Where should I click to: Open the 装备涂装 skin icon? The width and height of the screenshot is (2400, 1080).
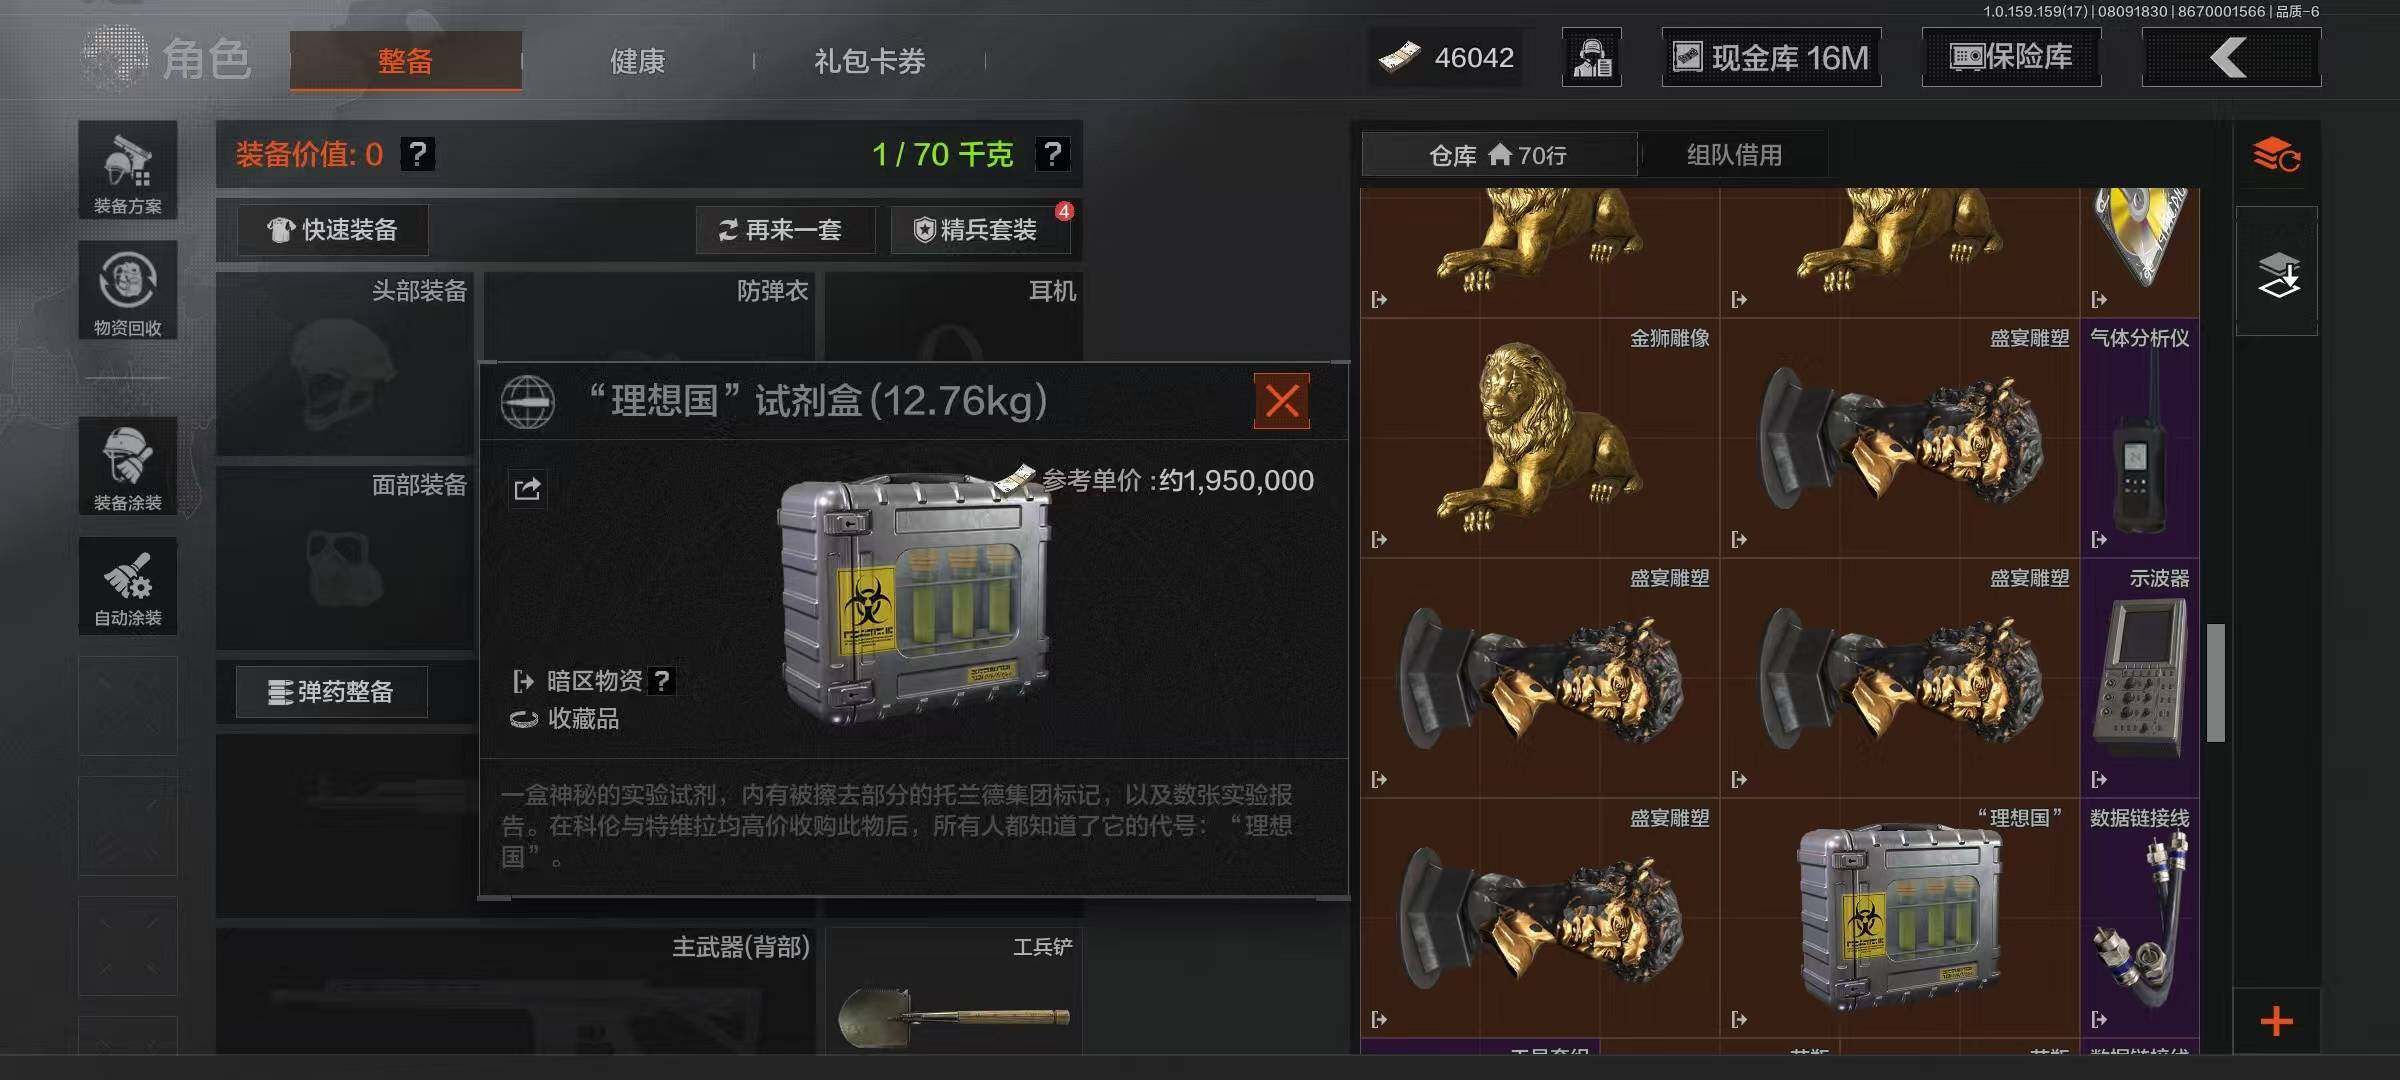point(128,466)
